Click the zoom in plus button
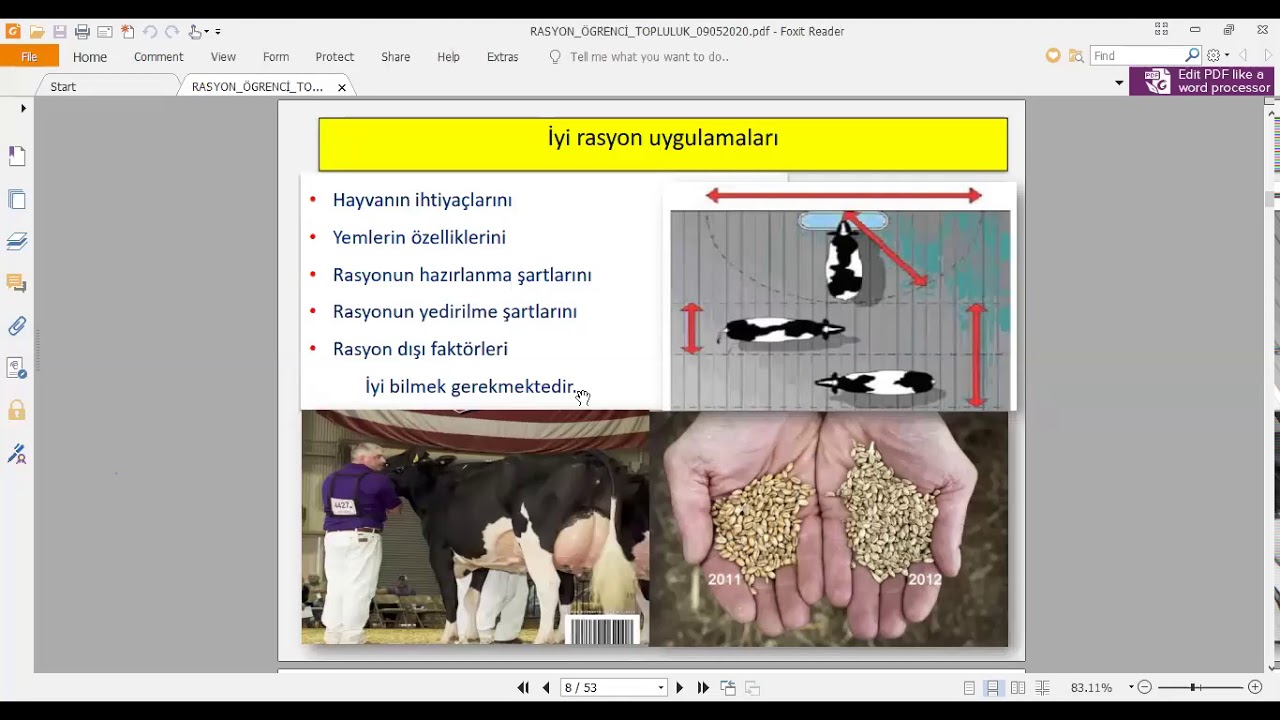 click(x=1255, y=688)
